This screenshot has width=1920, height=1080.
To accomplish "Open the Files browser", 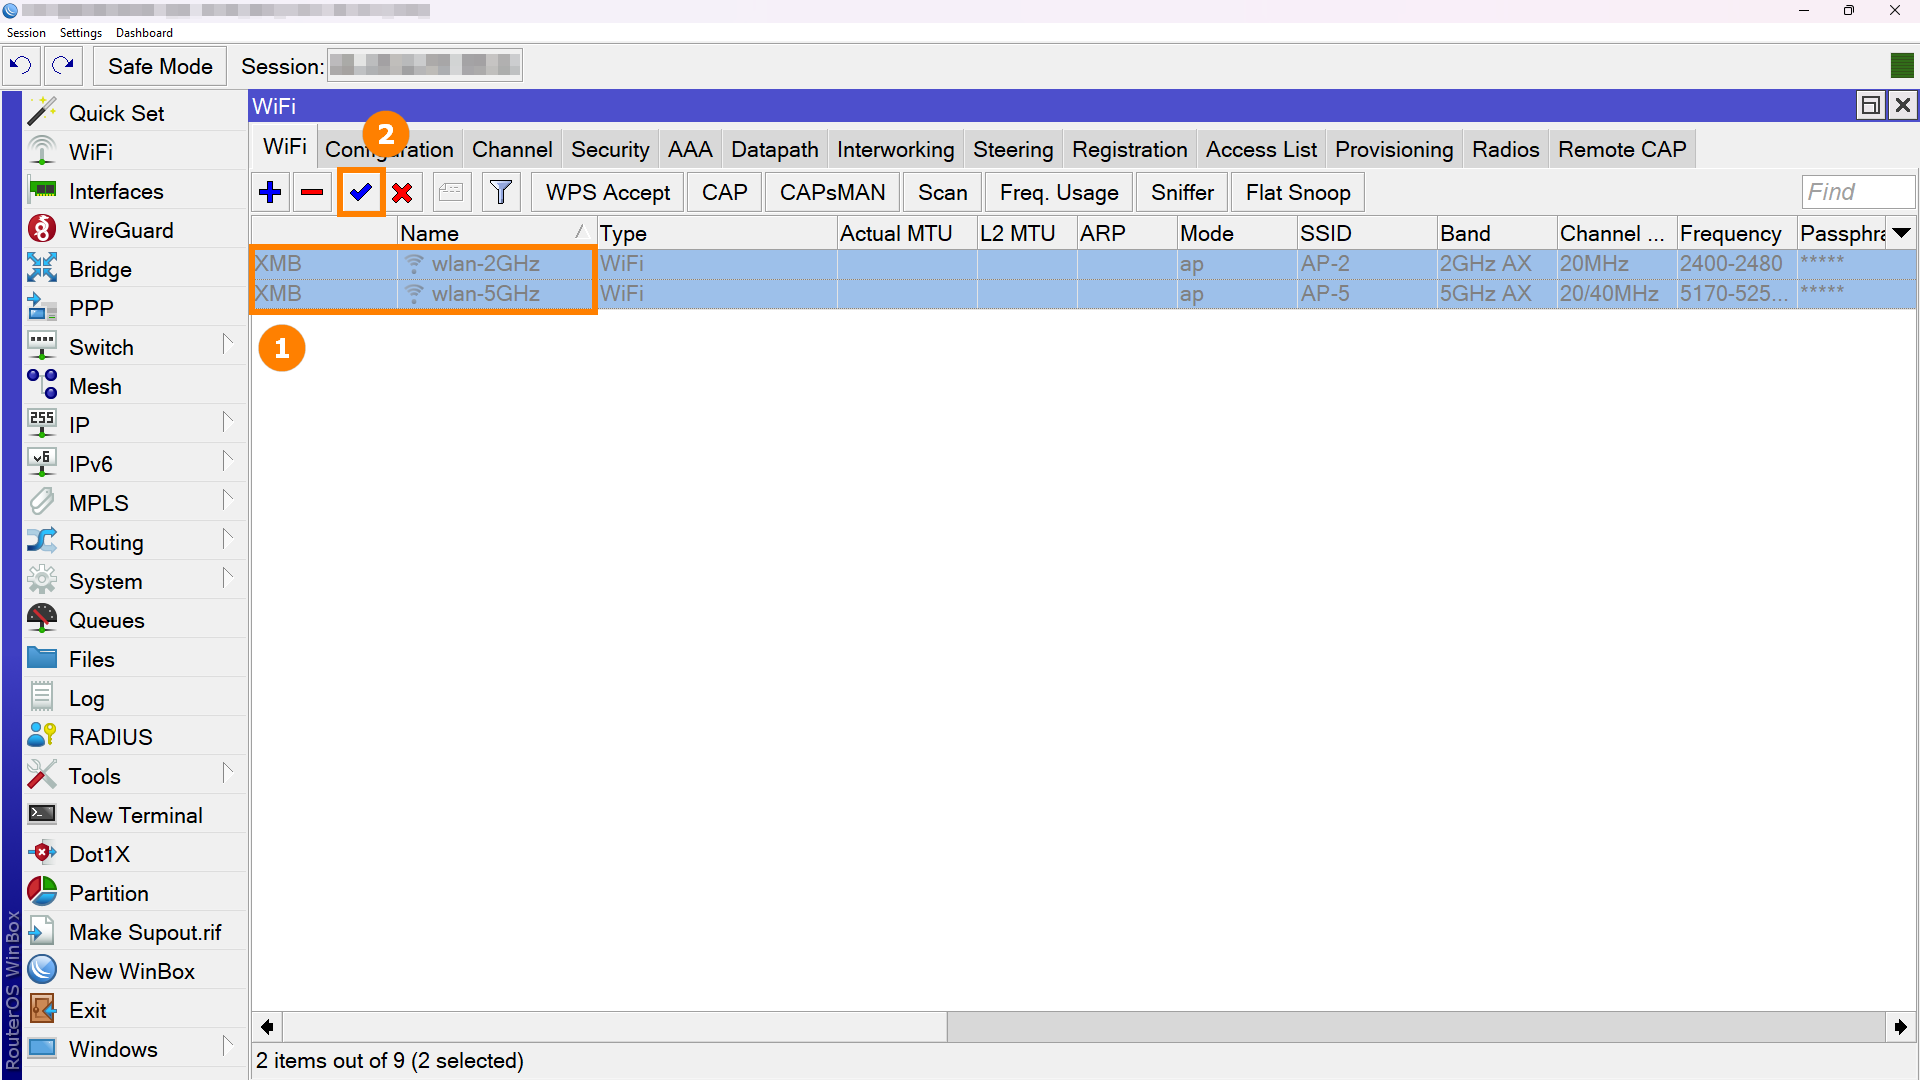I will 135,659.
